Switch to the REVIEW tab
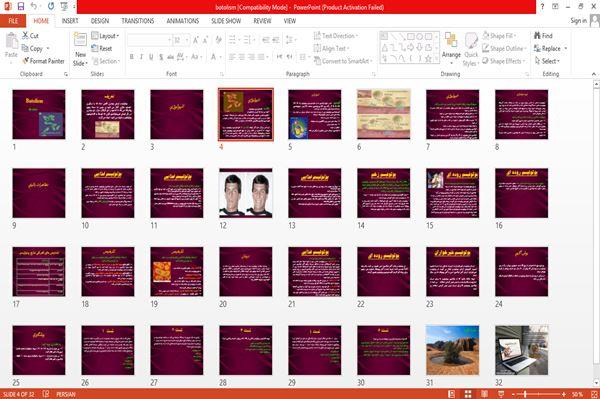Screen dimensions: 600x399 point(262,21)
